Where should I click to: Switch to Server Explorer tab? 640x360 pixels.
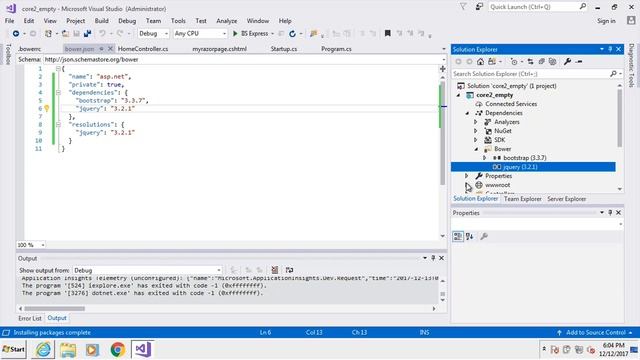tap(567, 199)
